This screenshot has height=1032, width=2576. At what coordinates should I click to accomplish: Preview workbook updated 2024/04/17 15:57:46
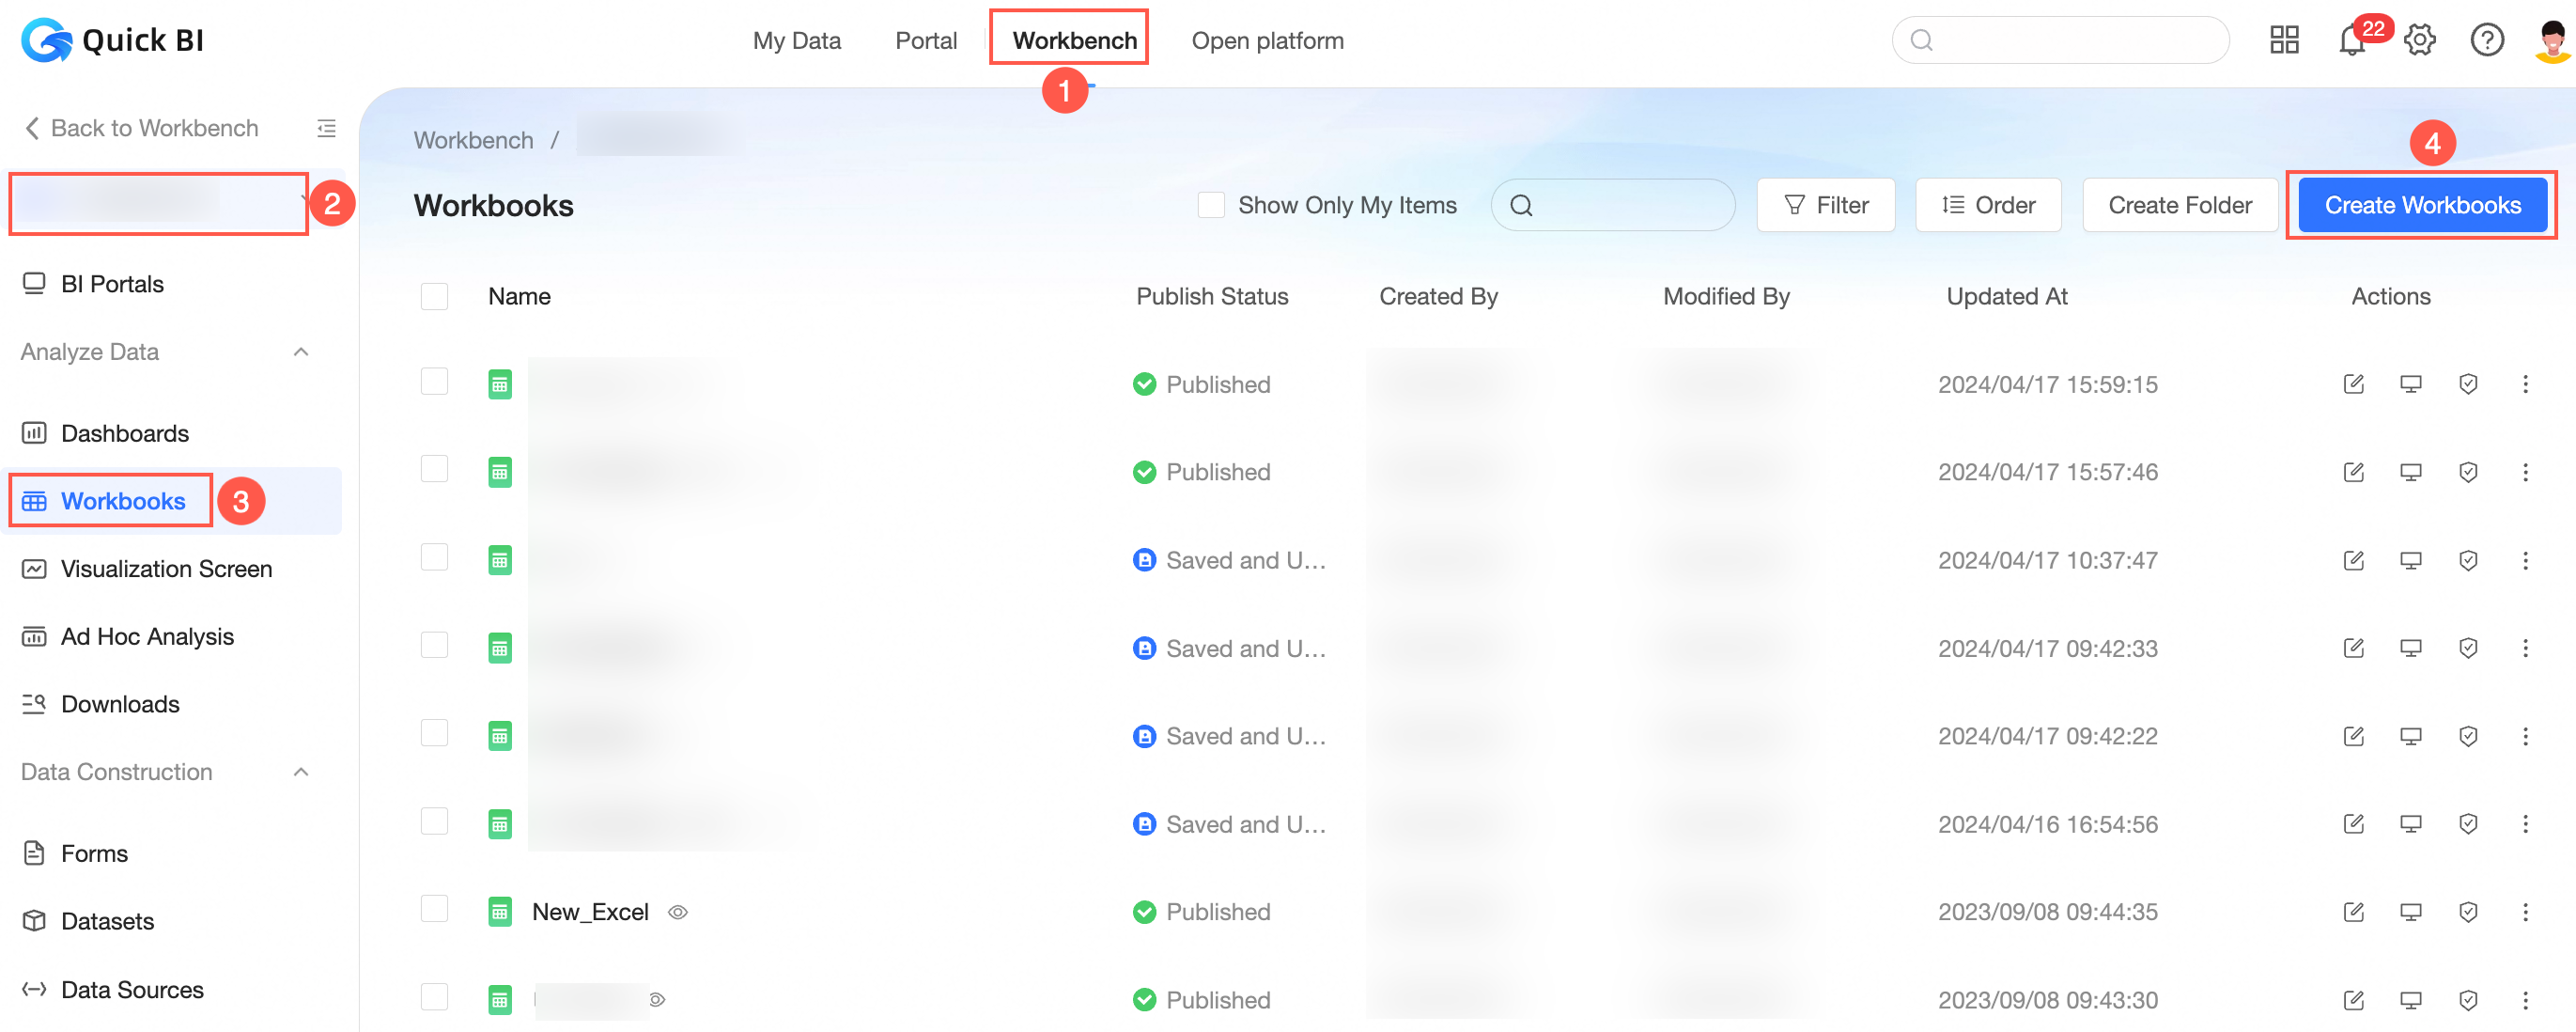point(2410,472)
